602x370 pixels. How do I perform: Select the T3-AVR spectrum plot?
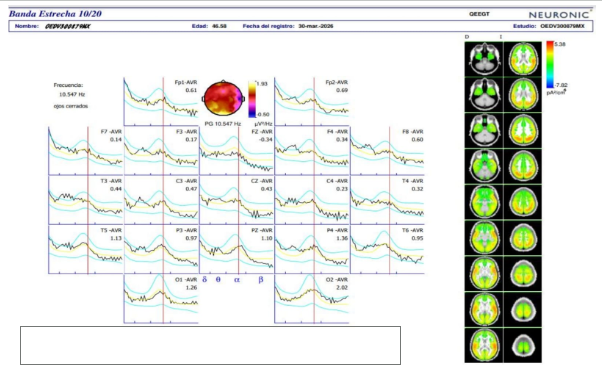click(x=86, y=200)
